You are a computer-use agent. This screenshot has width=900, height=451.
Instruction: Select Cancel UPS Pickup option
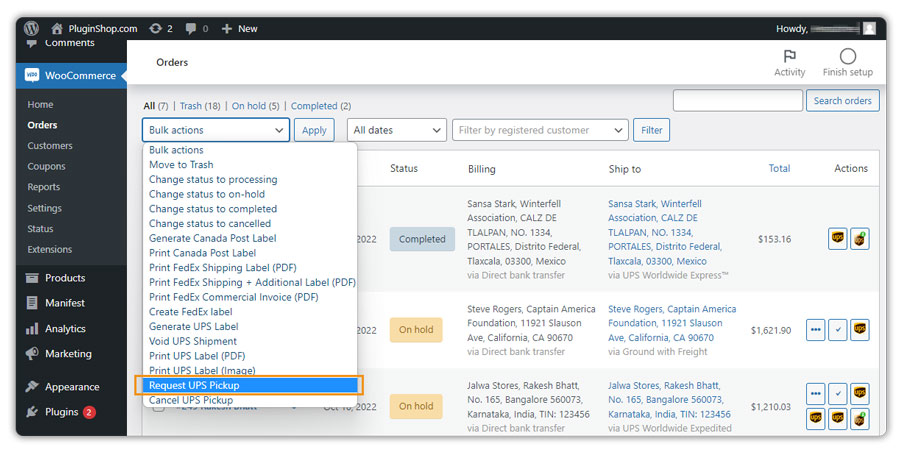coord(250,400)
